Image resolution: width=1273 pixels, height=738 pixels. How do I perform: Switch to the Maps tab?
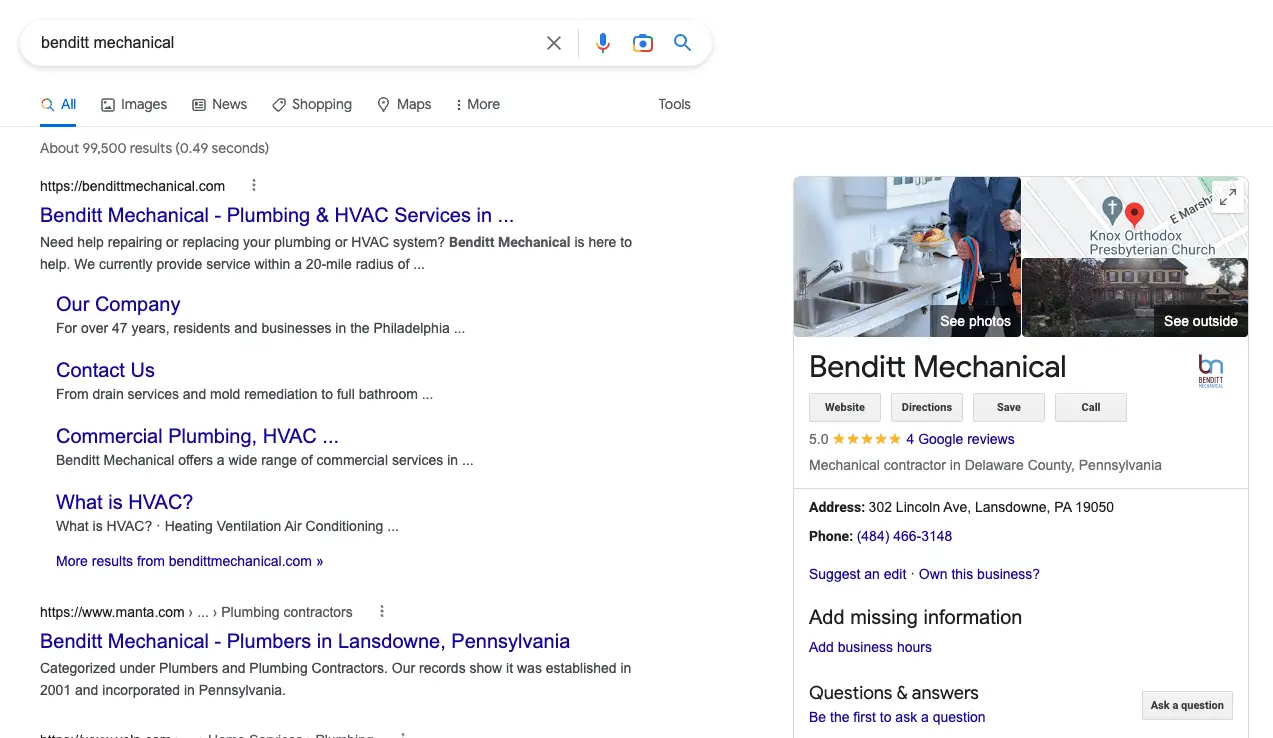(404, 104)
